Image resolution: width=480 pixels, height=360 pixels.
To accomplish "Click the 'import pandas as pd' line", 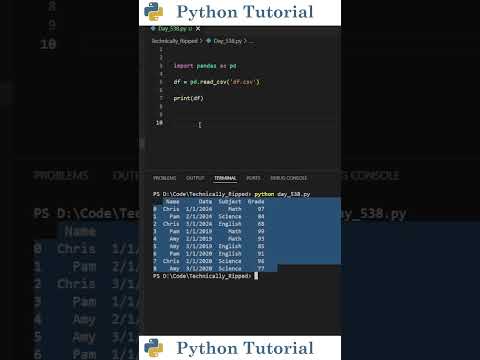I will 205,66.
